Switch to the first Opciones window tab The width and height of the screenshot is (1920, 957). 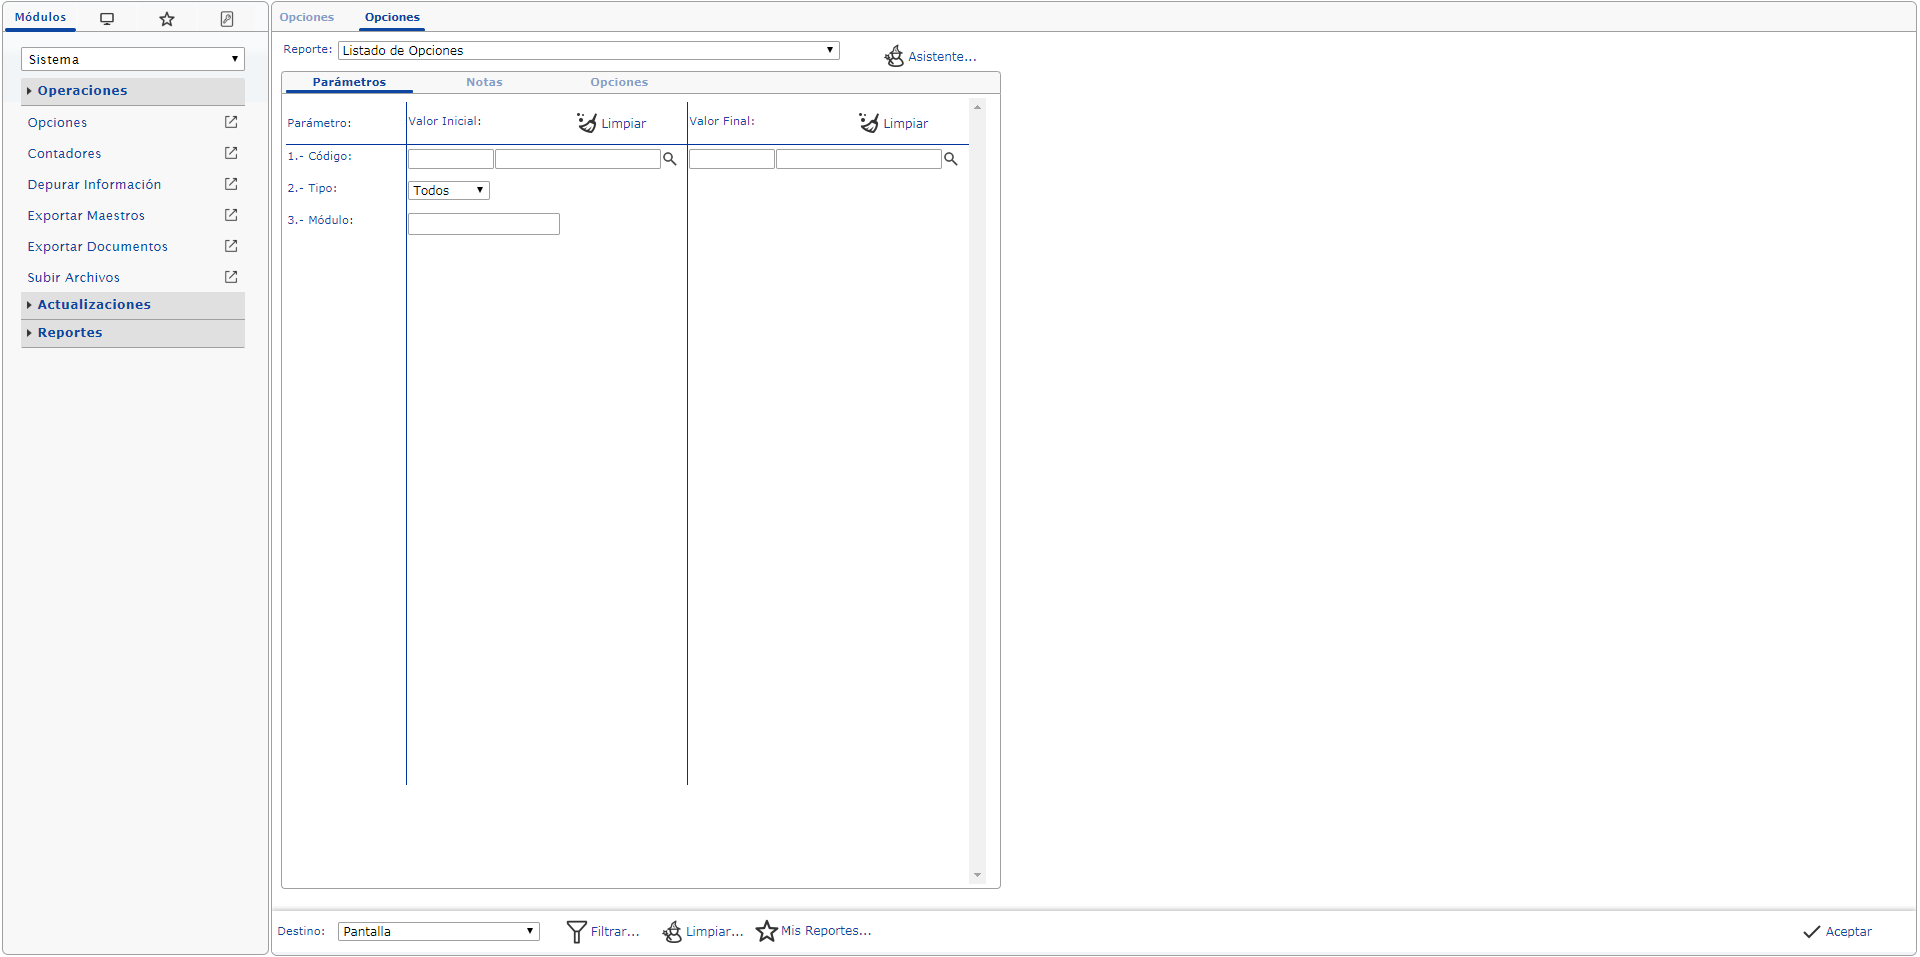pos(307,17)
